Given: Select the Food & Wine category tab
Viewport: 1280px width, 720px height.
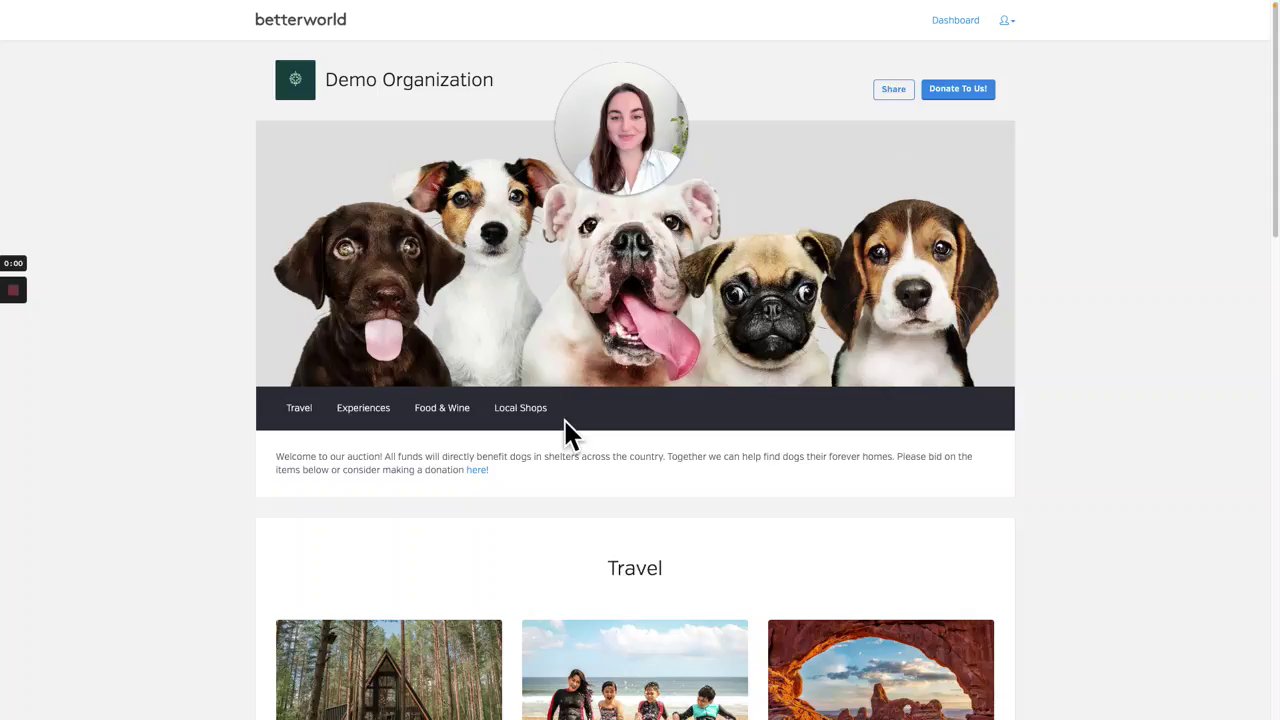Looking at the screenshot, I should pos(442,408).
